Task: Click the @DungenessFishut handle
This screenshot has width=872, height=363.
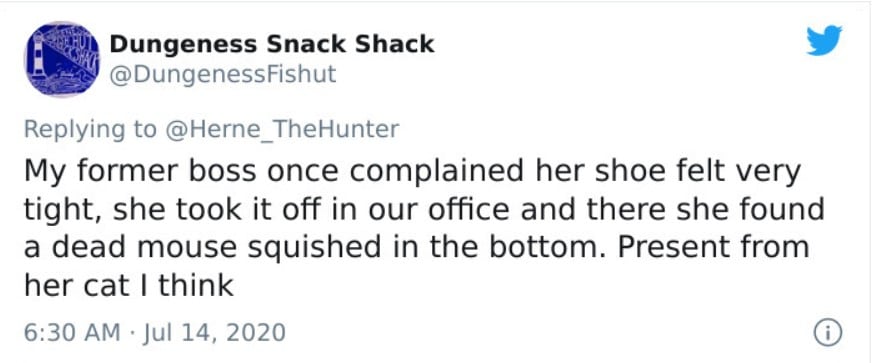Action: tap(223, 74)
